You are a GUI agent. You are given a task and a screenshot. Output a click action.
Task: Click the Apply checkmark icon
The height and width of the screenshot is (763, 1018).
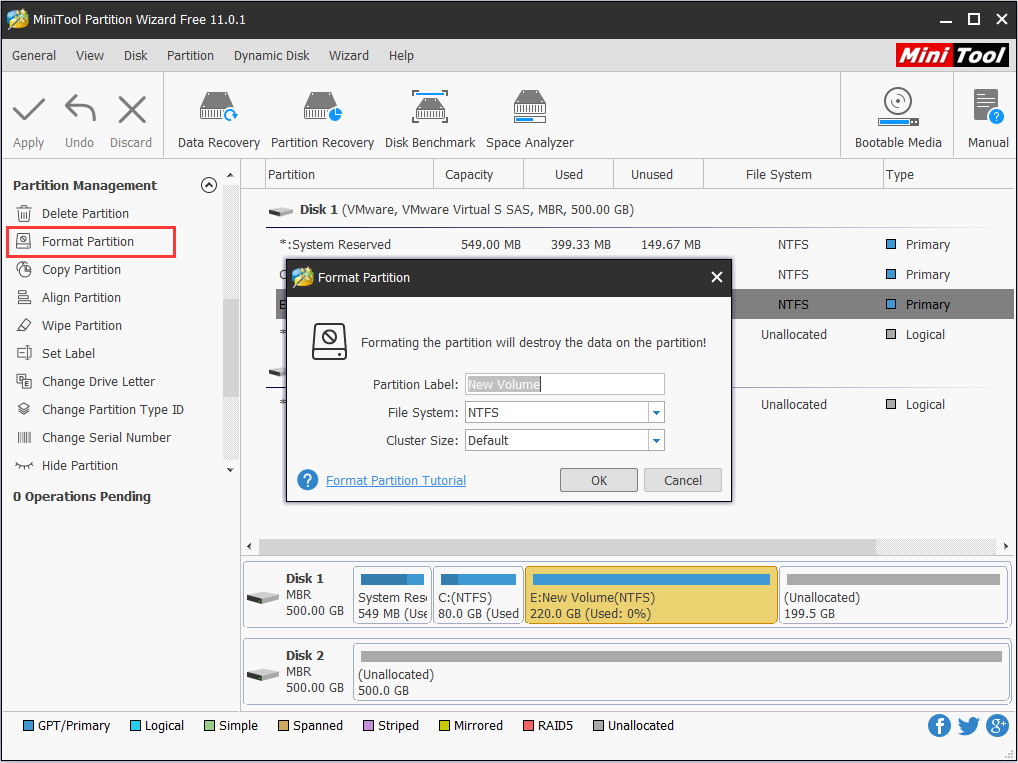pos(29,110)
